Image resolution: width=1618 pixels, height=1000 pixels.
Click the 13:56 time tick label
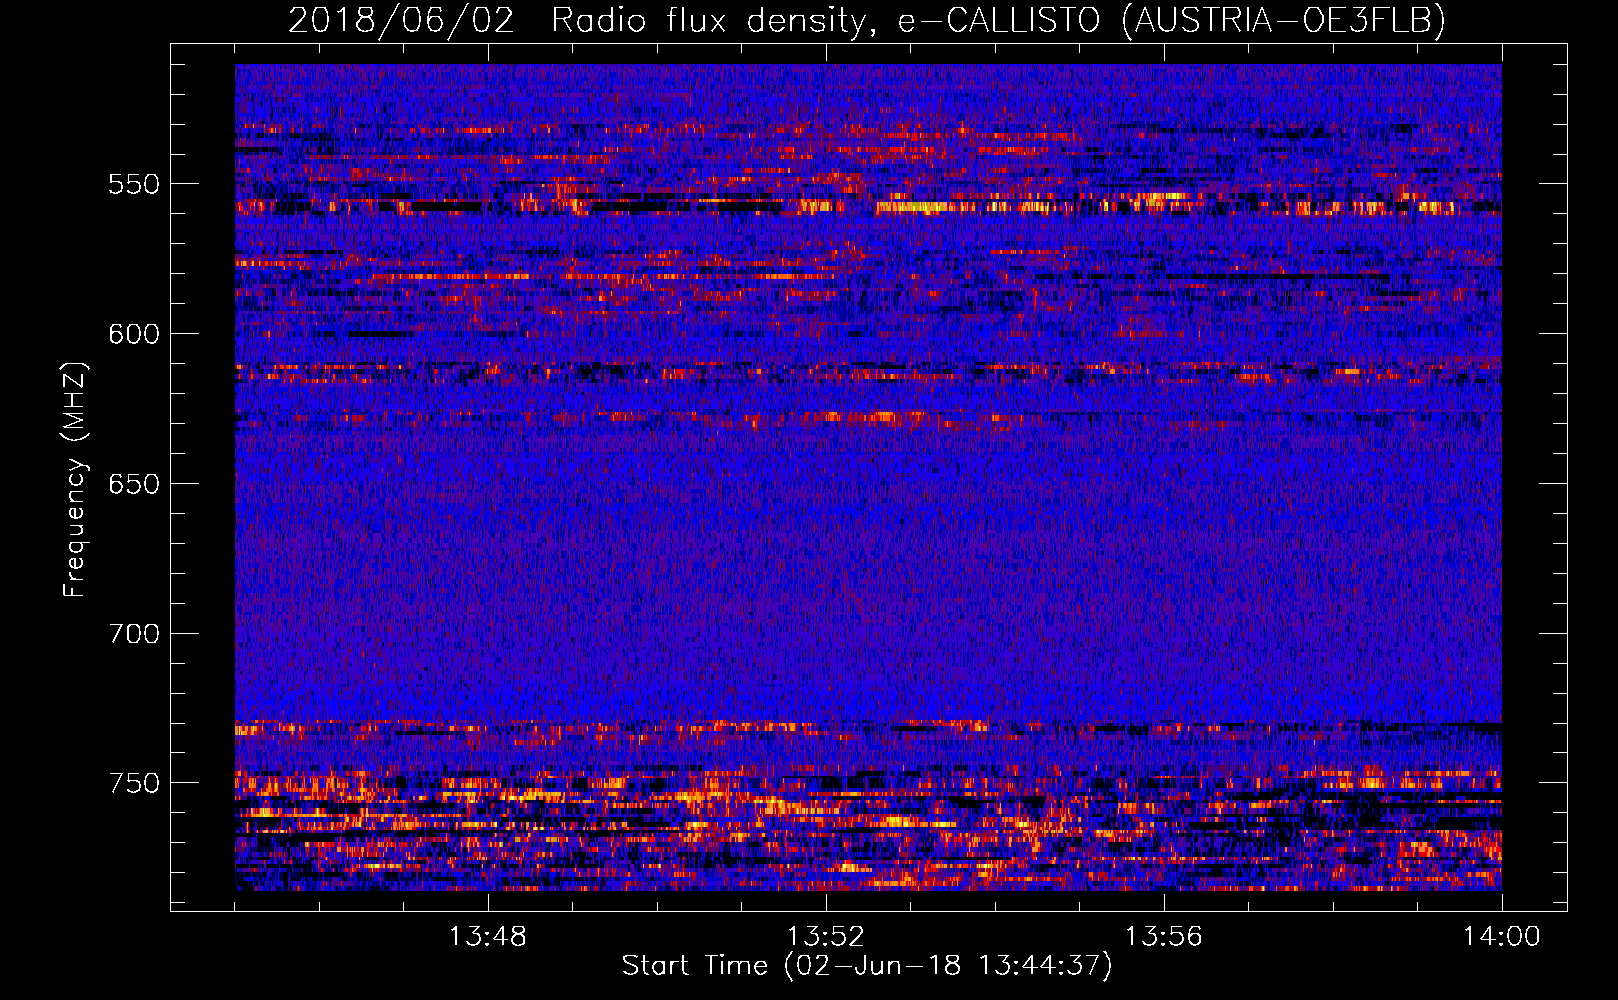point(1163,937)
